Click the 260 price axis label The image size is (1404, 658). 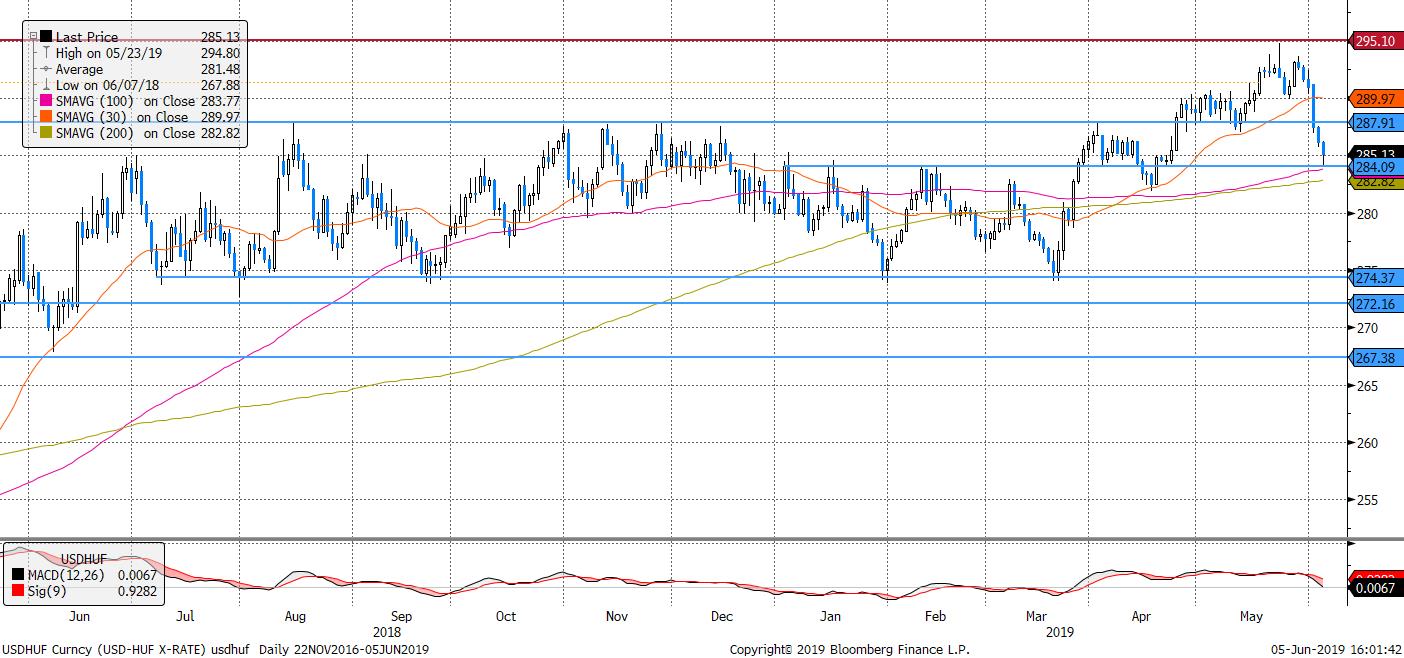coord(1366,443)
